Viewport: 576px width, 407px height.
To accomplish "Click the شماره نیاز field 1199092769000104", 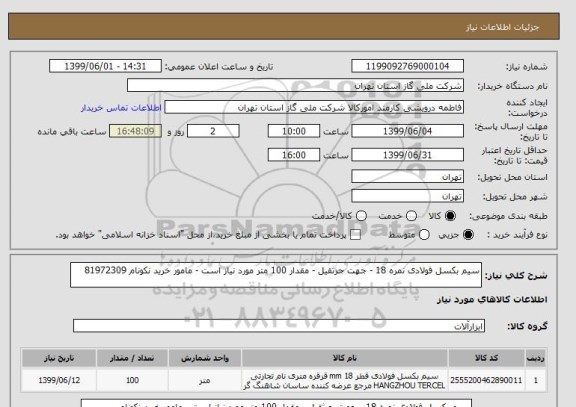I will [407, 66].
